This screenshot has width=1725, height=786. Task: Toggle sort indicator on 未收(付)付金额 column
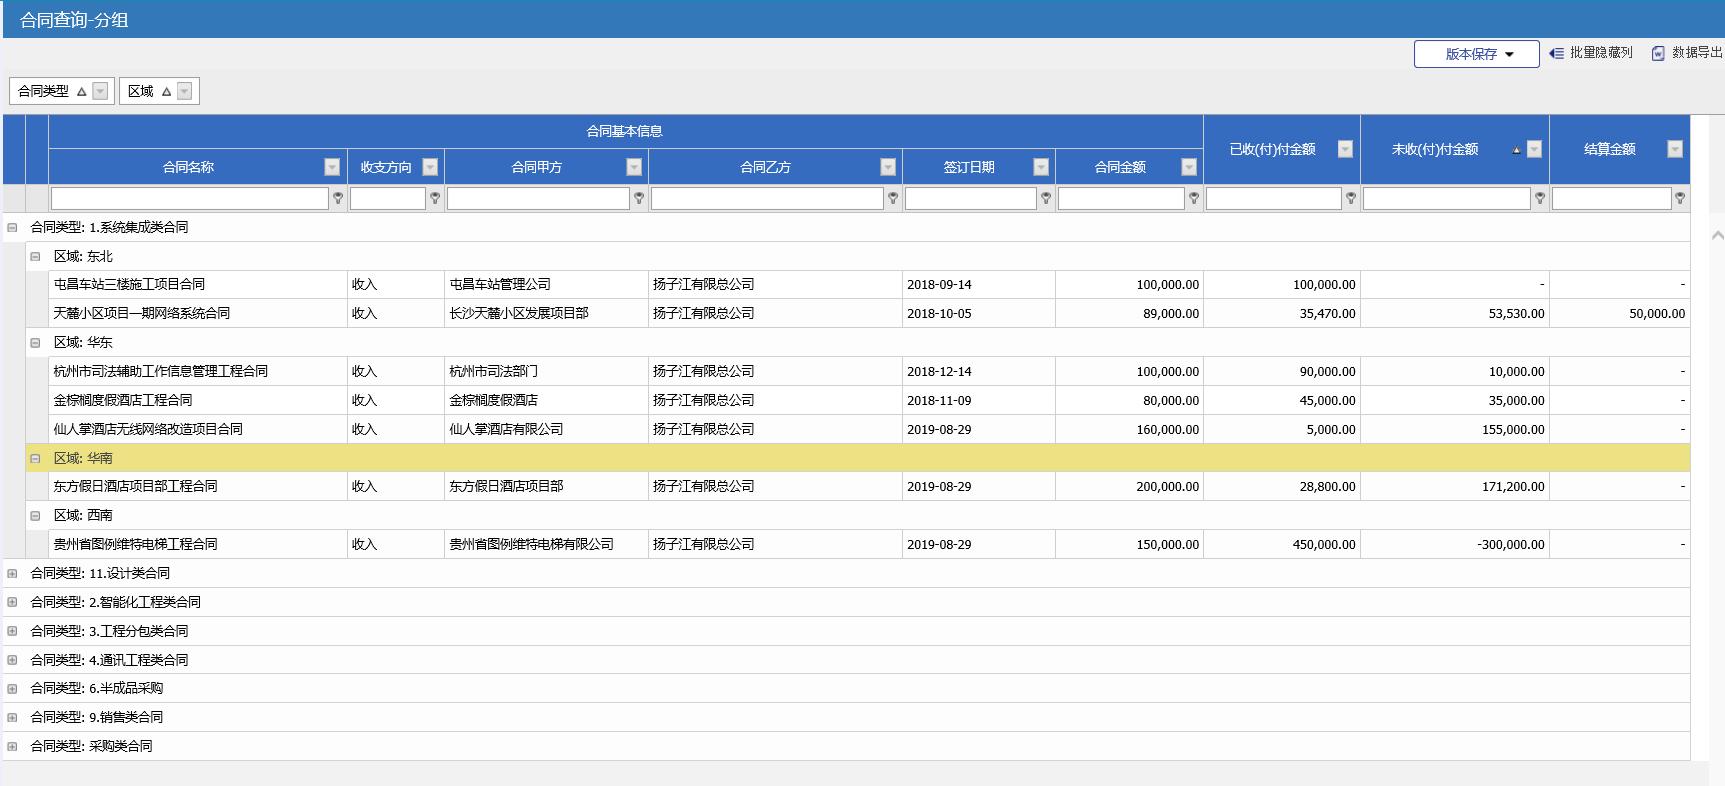pyautogui.click(x=1516, y=150)
